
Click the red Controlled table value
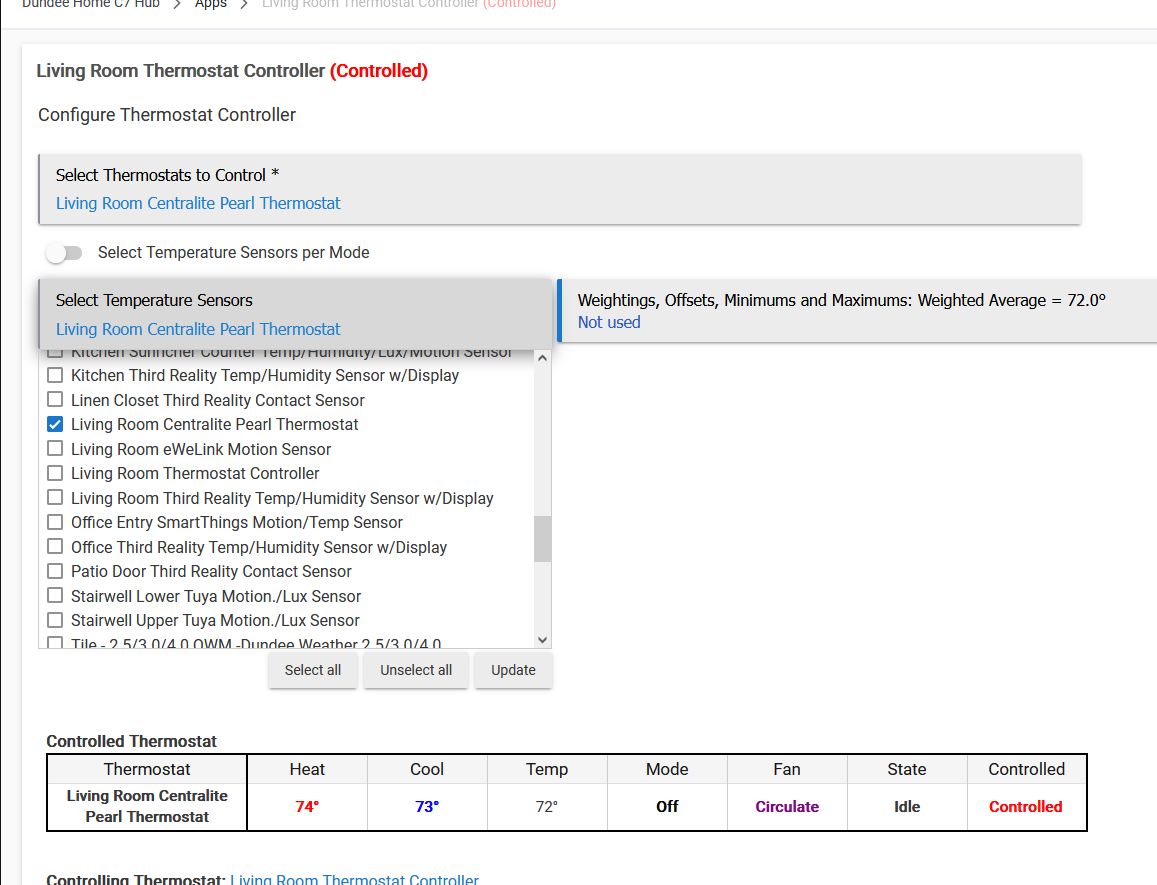[x=1026, y=807]
